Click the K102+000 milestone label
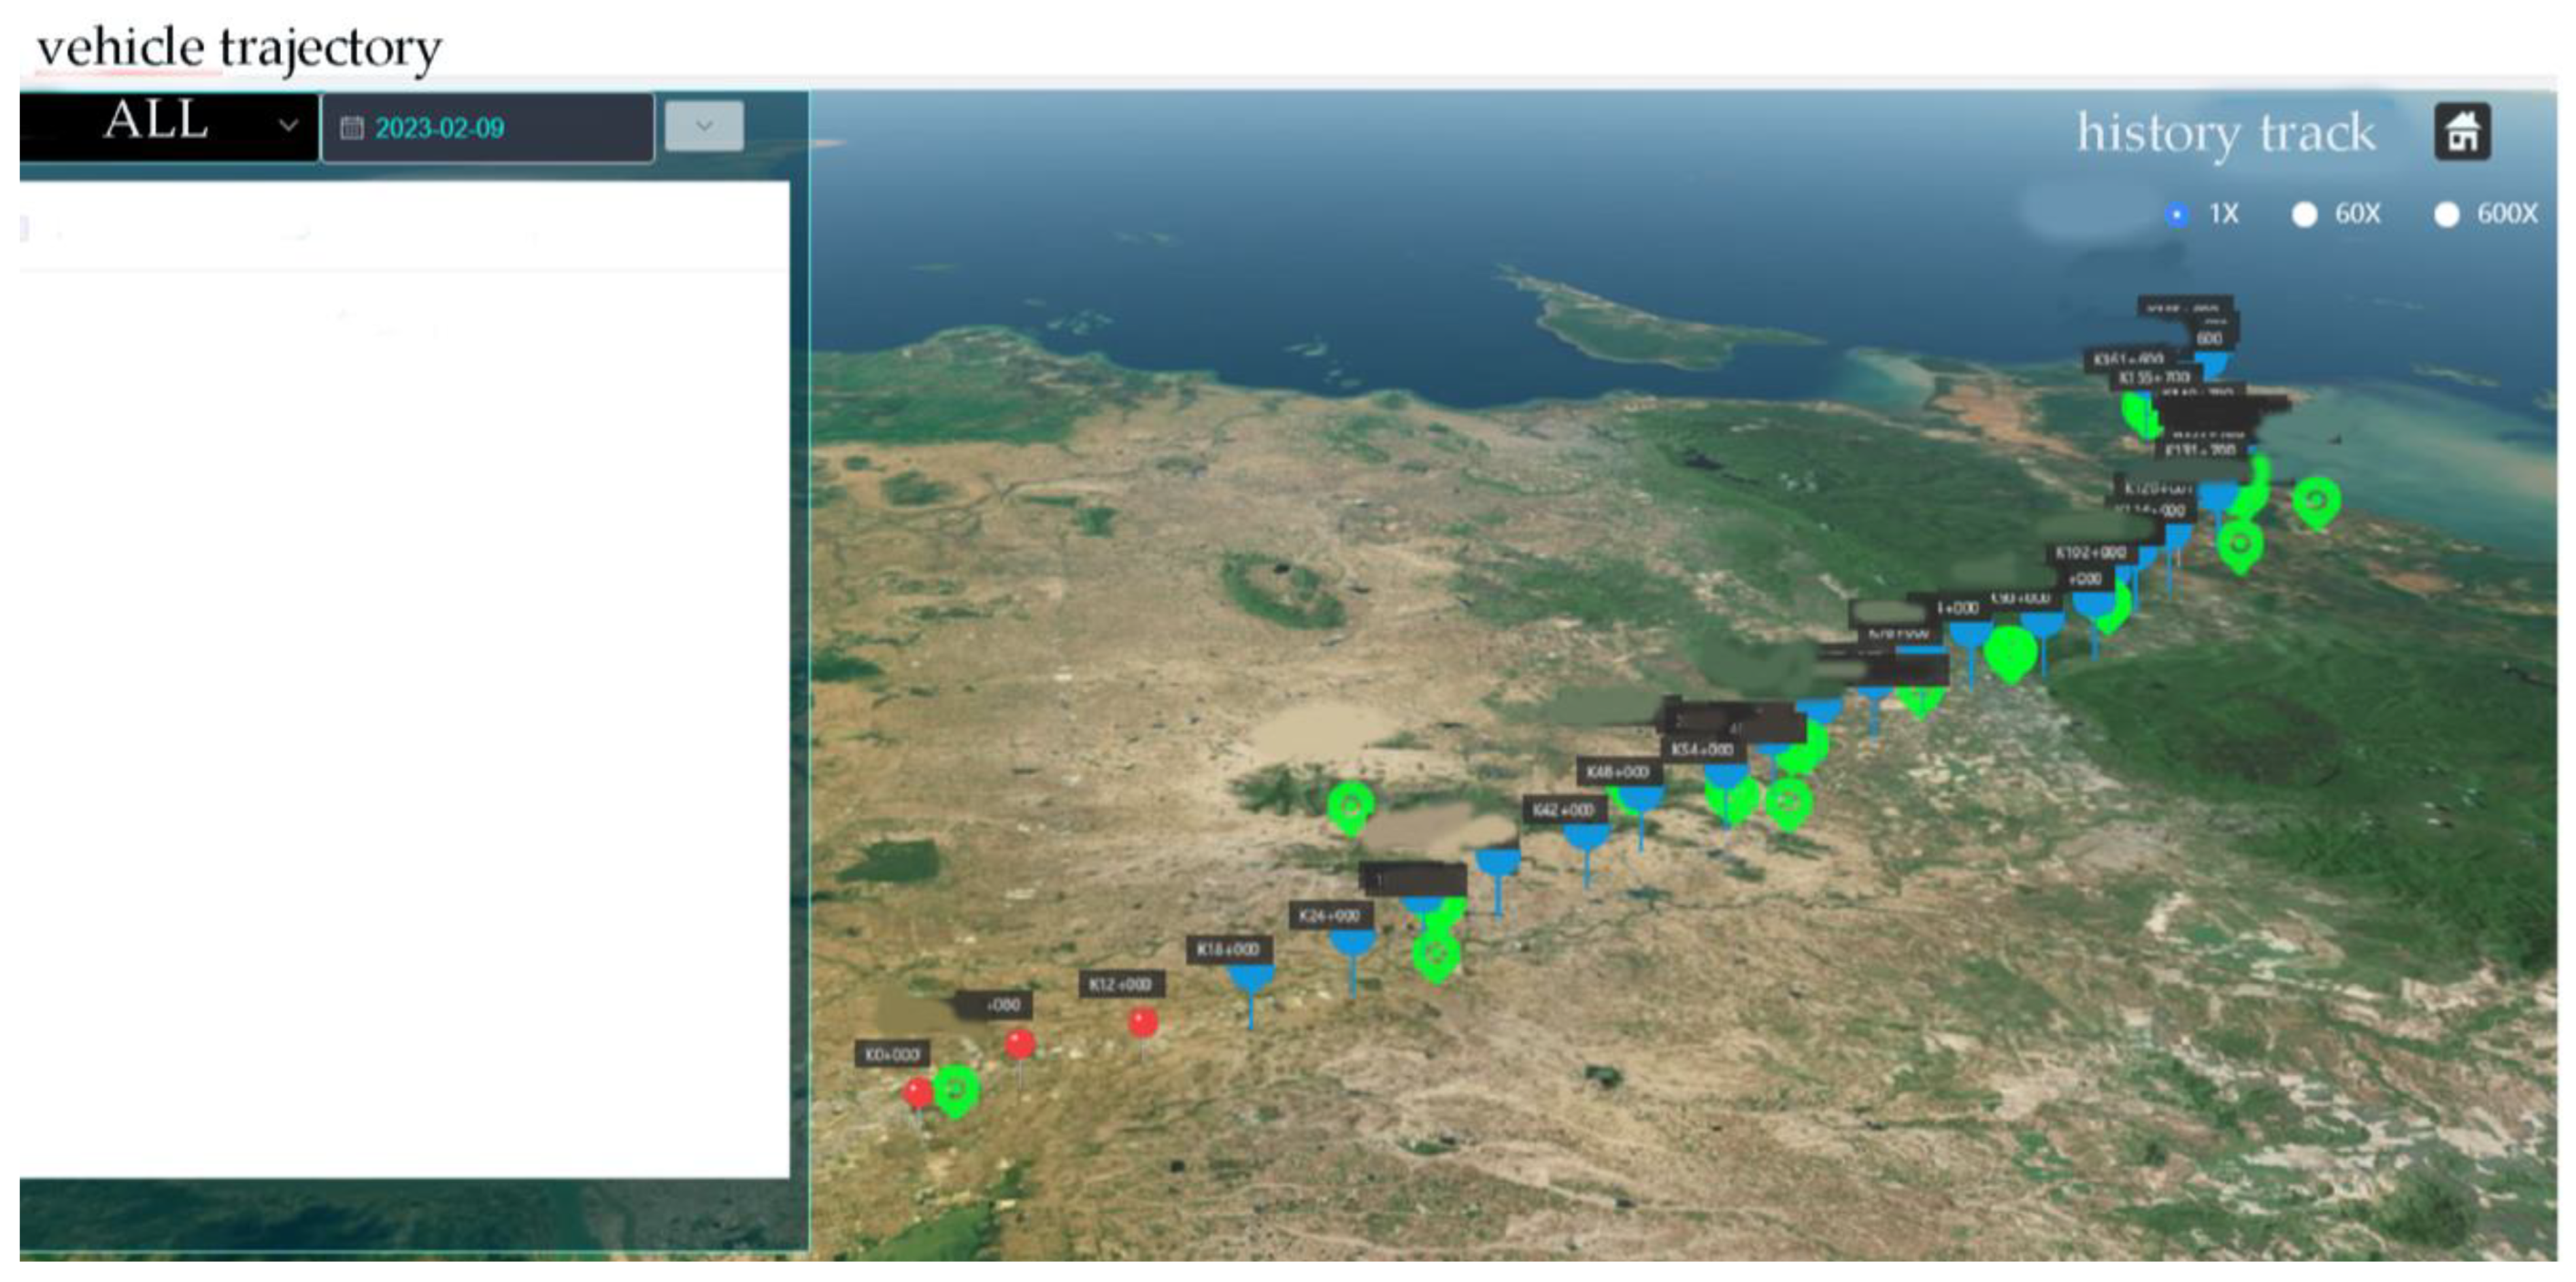The image size is (2576, 1282). click(x=2090, y=553)
